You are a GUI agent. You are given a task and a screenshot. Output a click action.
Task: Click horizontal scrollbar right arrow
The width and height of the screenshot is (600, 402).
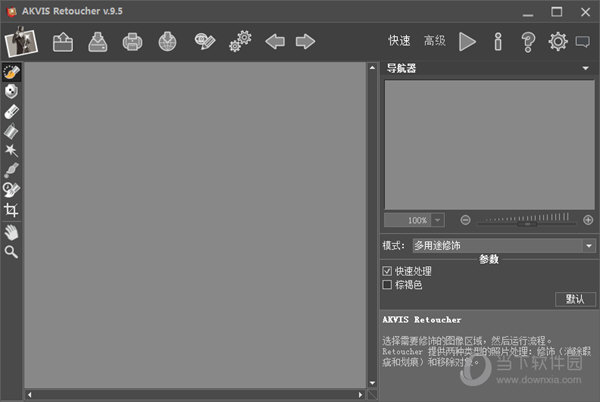point(360,395)
